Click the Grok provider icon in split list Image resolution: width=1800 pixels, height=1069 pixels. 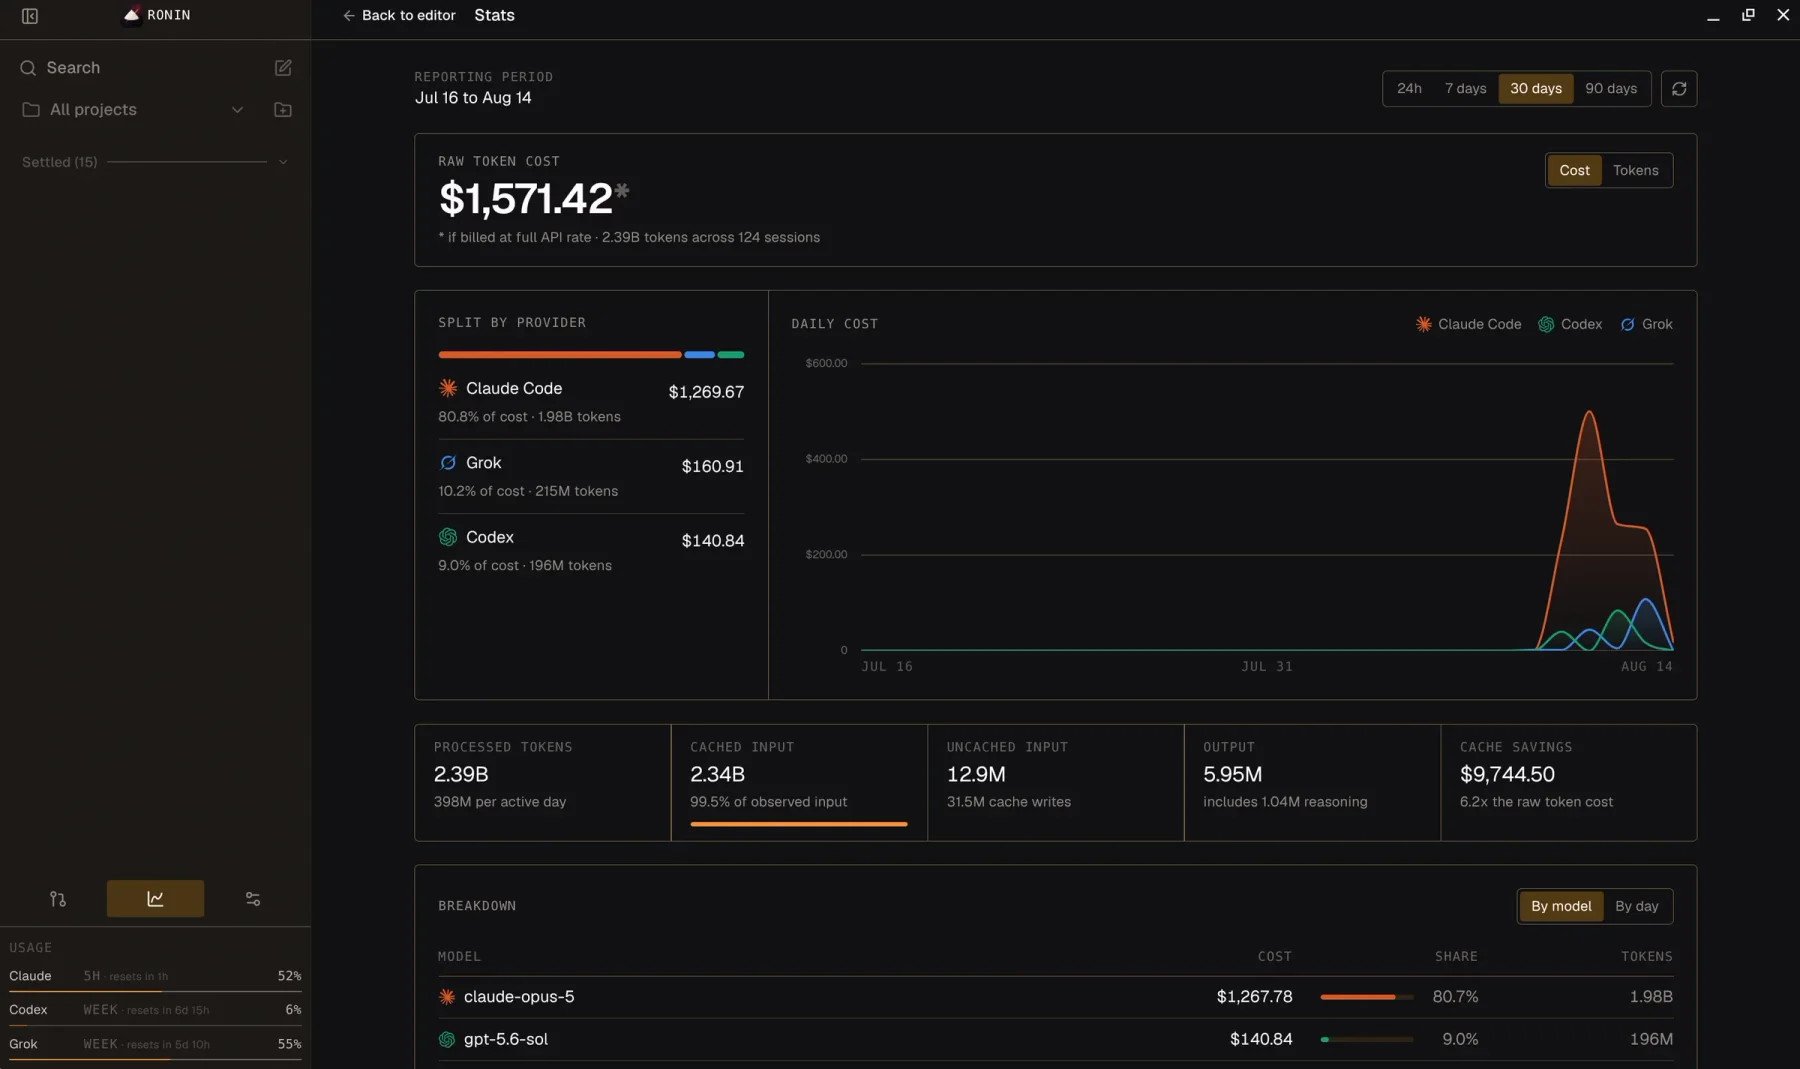point(448,463)
